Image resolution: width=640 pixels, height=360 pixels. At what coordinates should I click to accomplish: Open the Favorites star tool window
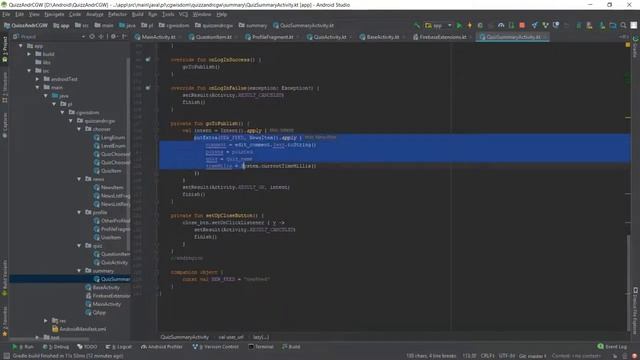pyautogui.click(x=5, y=323)
